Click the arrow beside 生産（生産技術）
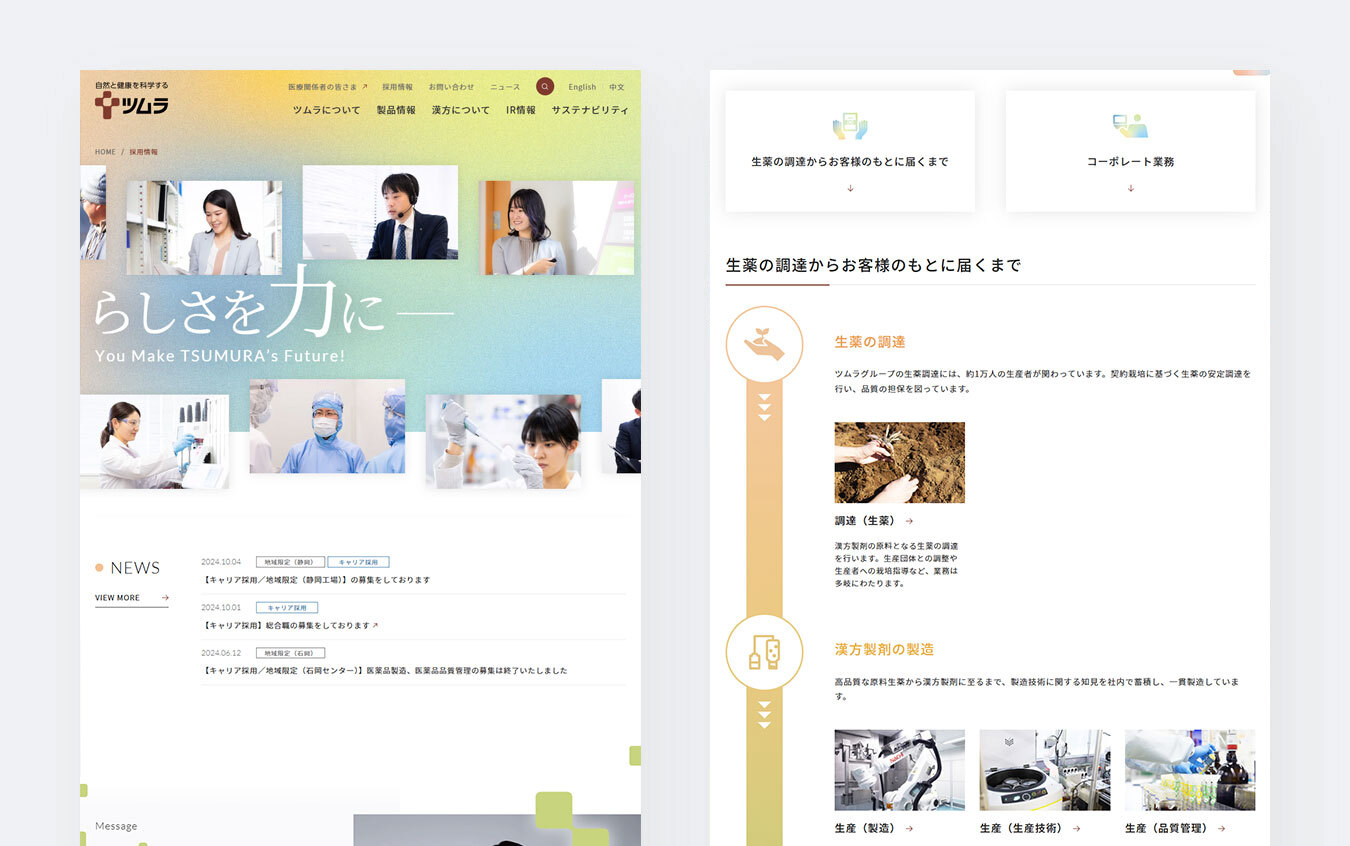Screen dimensions: 1350x846 point(1075,828)
